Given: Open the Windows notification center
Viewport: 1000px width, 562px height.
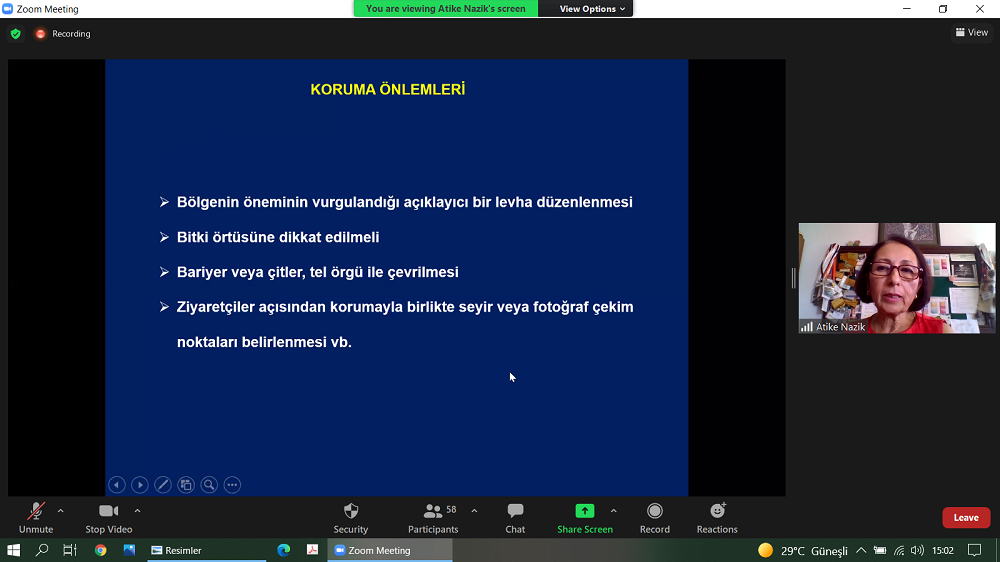Looking at the screenshot, I should click(974, 551).
